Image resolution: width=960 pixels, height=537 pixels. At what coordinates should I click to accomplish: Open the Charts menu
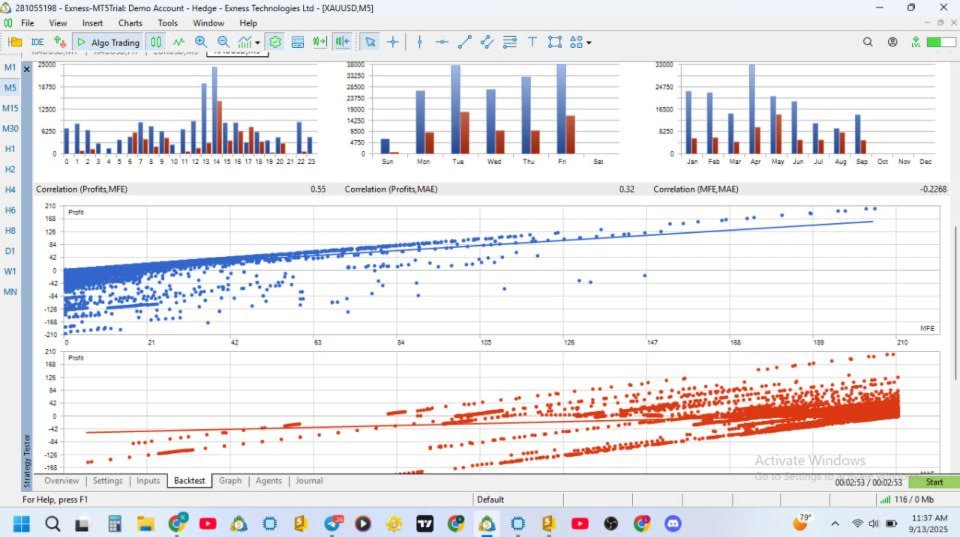tap(130, 23)
